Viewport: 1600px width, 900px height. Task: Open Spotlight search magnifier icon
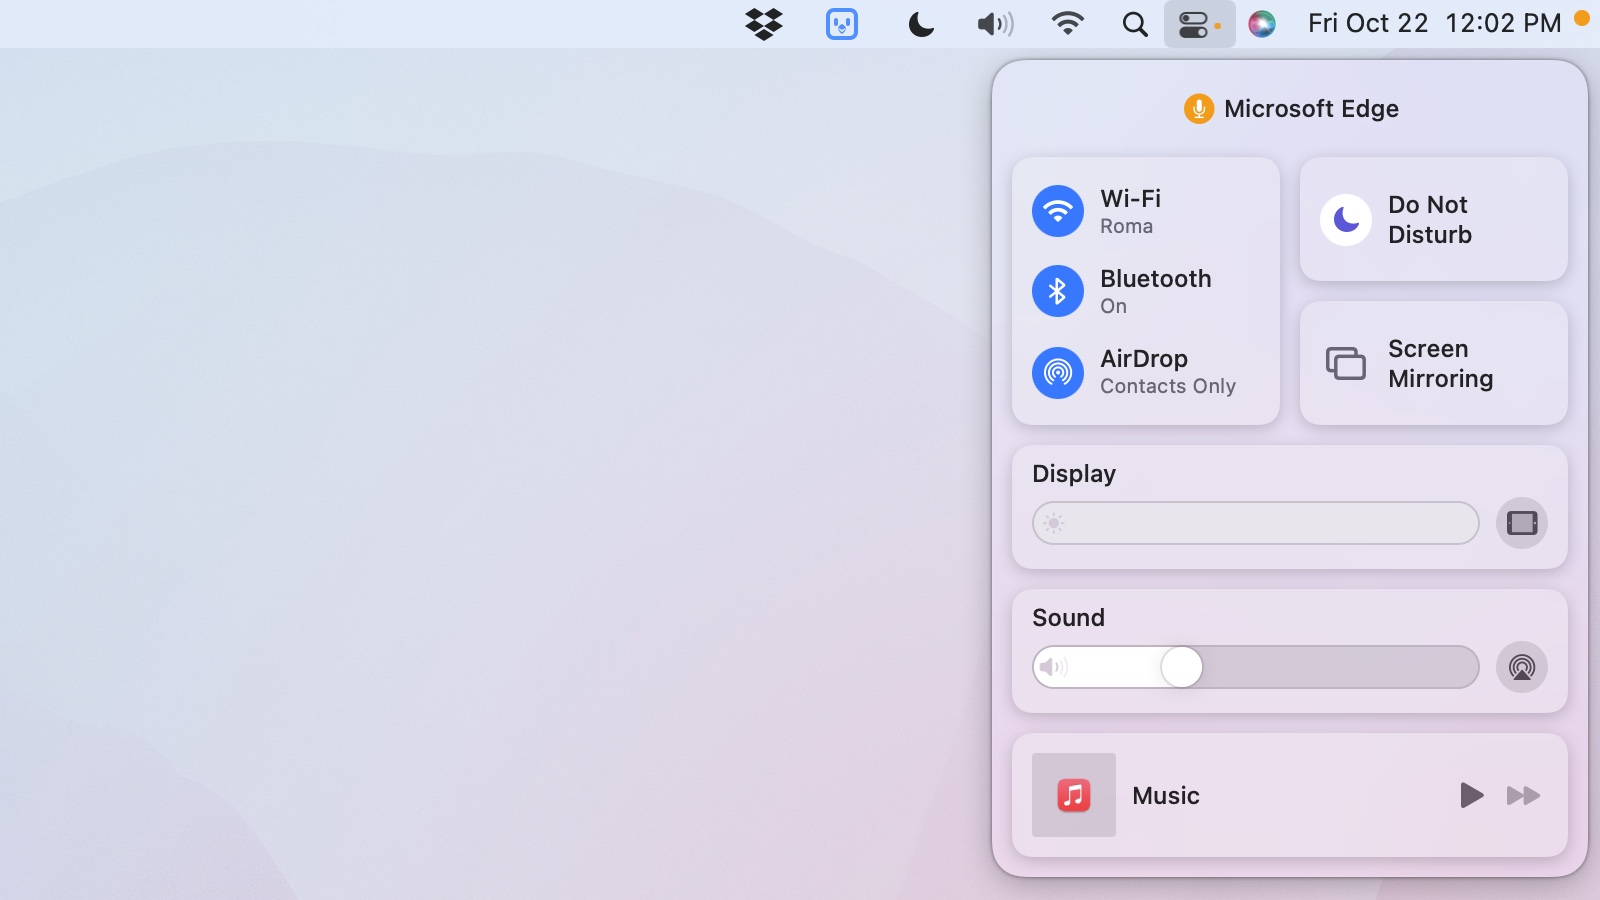[1135, 24]
